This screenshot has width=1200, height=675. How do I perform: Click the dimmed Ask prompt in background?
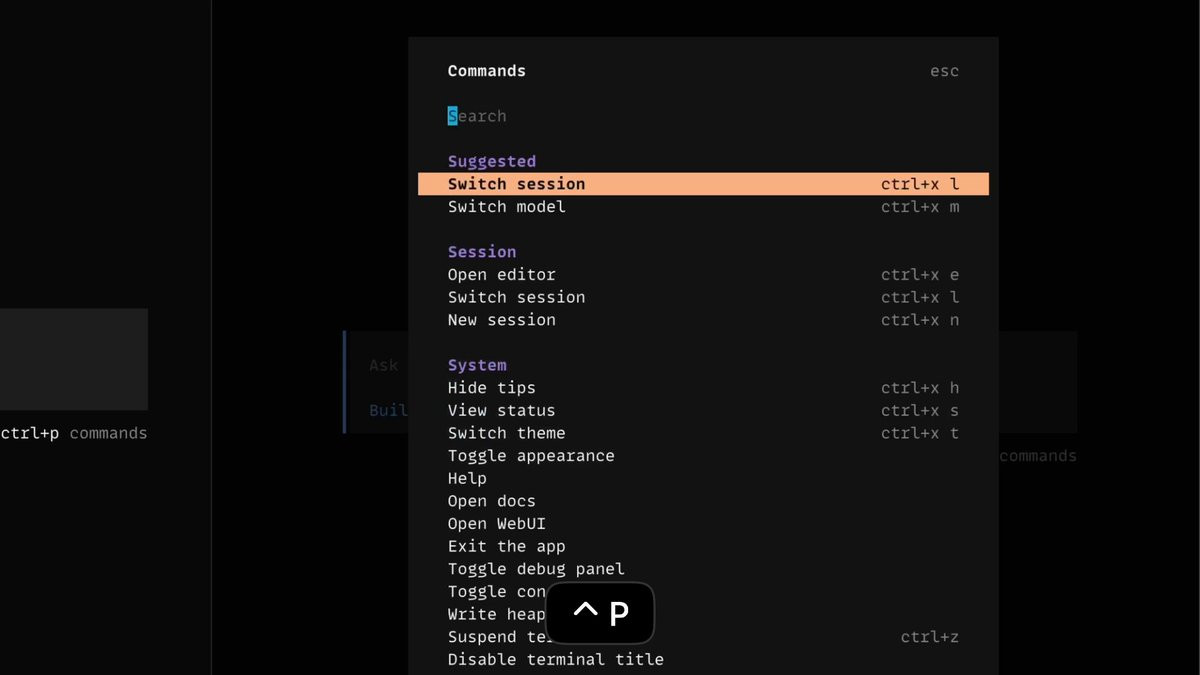pyautogui.click(x=384, y=365)
